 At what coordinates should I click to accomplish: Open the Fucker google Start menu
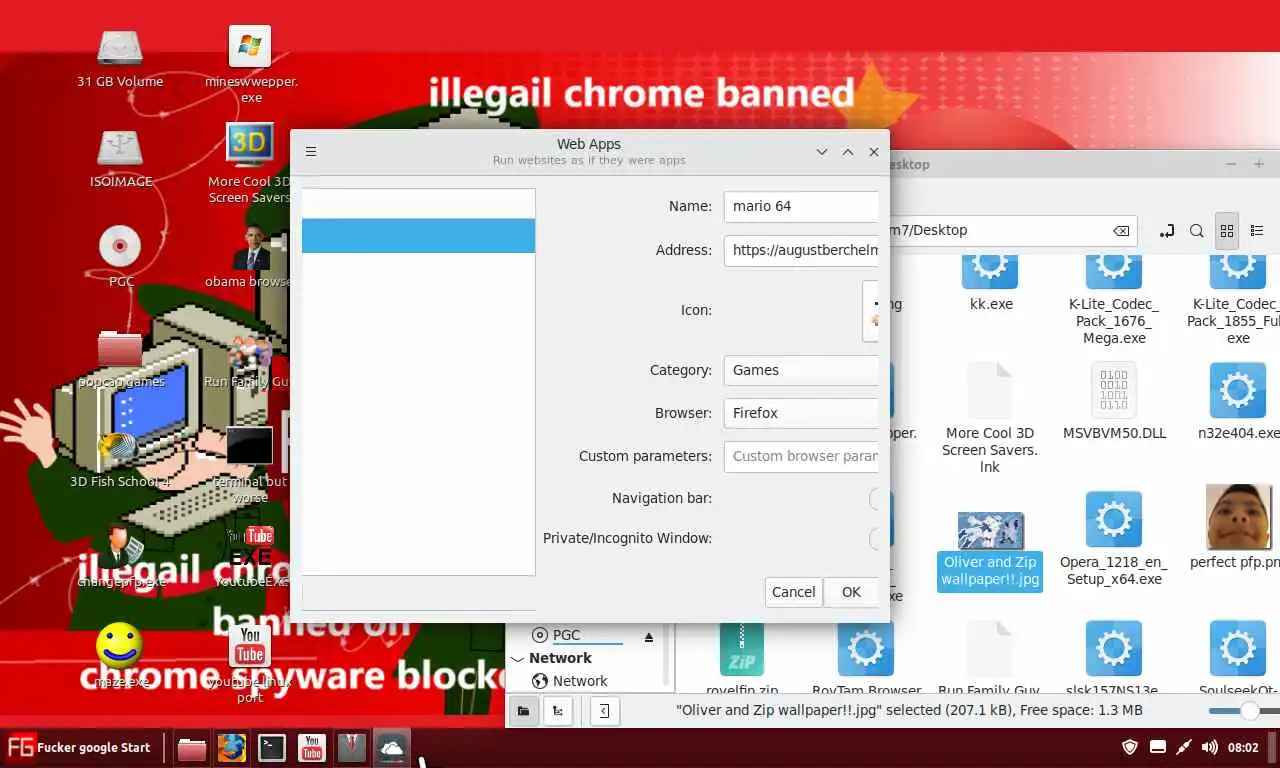click(x=80, y=747)
